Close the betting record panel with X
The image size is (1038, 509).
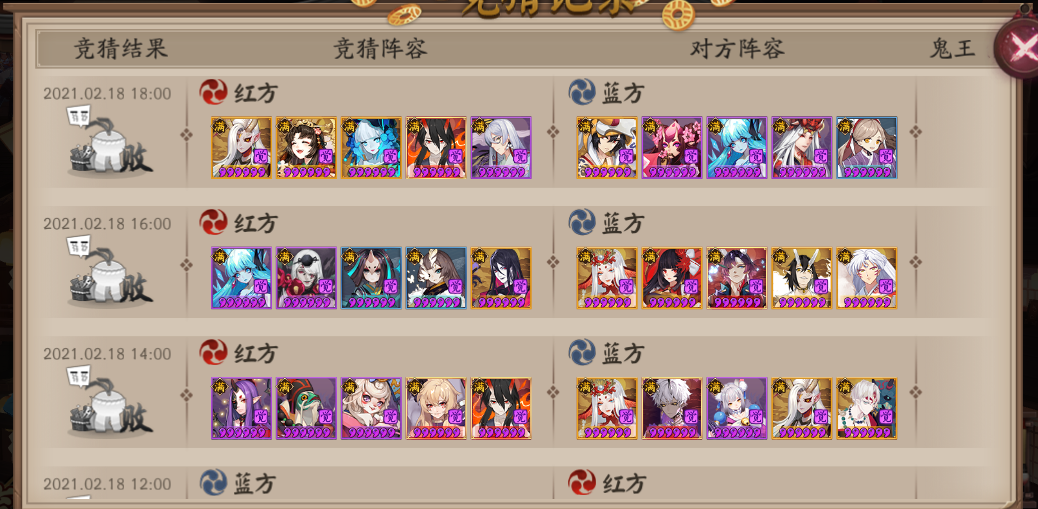point(1018,48)
